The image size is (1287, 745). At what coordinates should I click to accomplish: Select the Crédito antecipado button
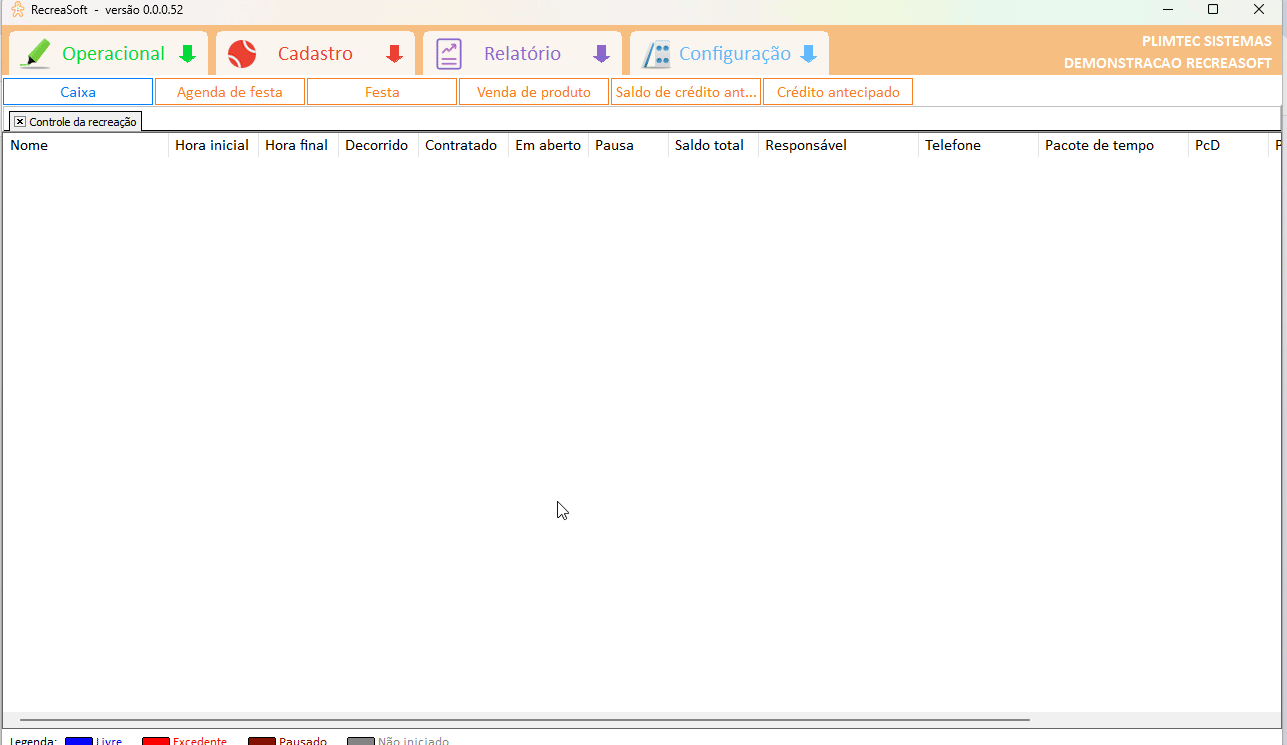pyautogui.click(x=838, y=92)
